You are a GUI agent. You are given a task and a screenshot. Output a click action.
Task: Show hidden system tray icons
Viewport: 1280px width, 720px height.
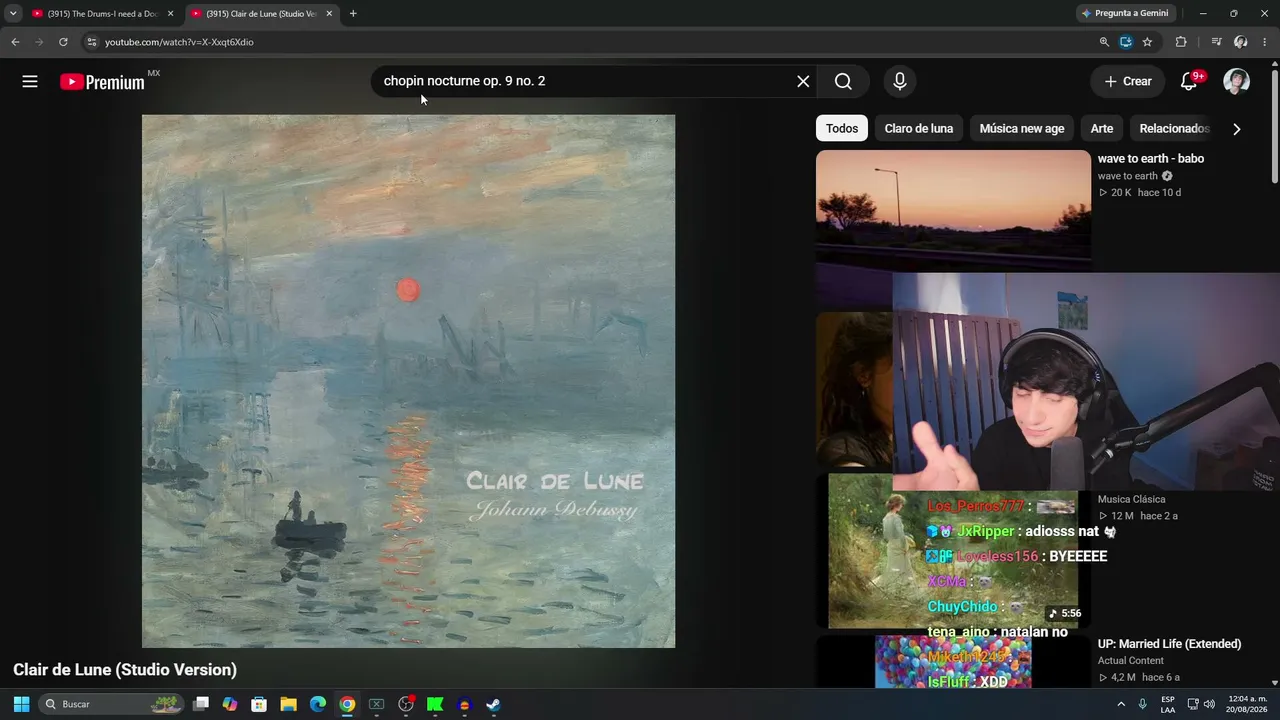pos(1121,704)
